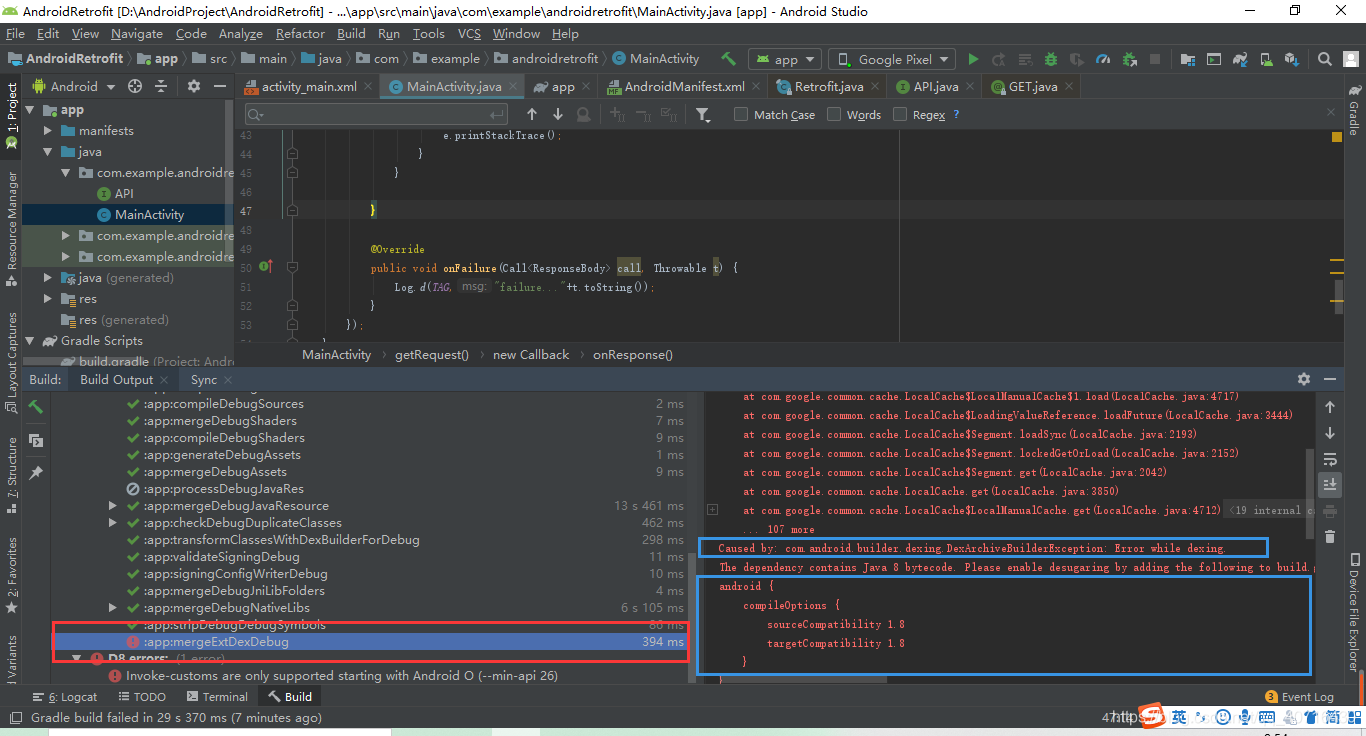Sync project with Gradle files elephant icon

click(x=1240, y=59)
